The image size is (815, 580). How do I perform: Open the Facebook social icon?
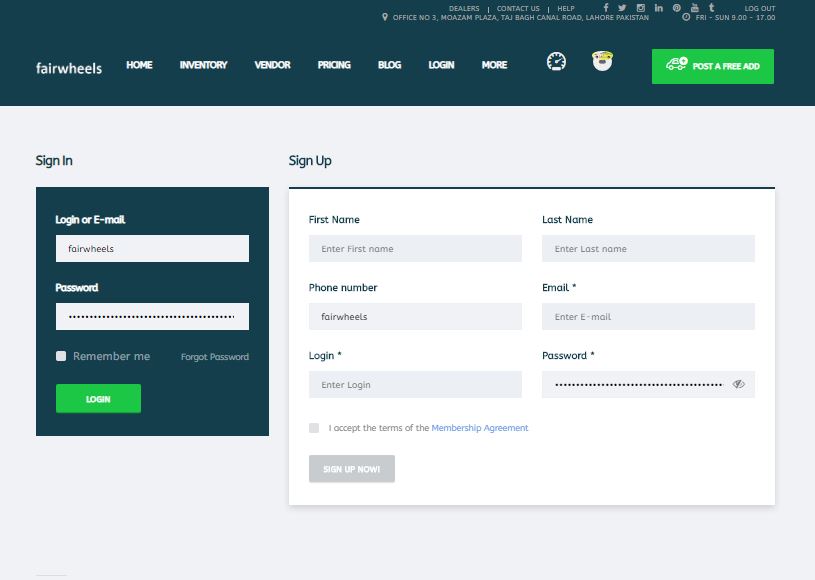(606, 8)
